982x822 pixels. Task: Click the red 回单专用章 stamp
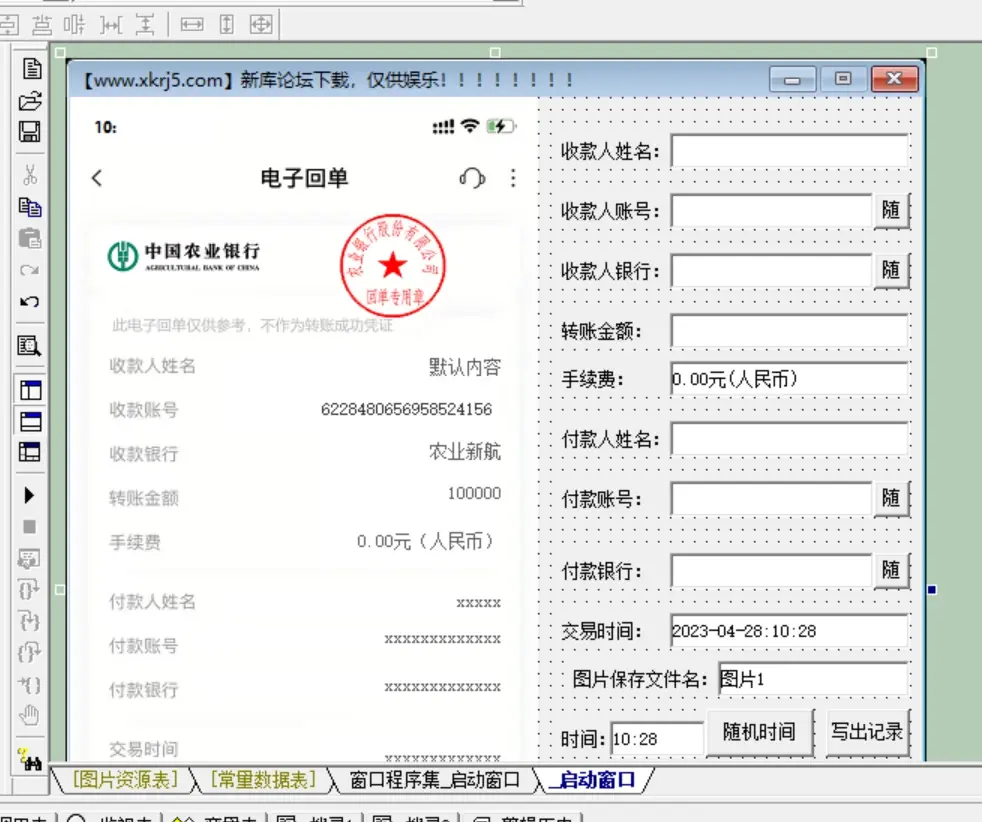pos(393,265)
